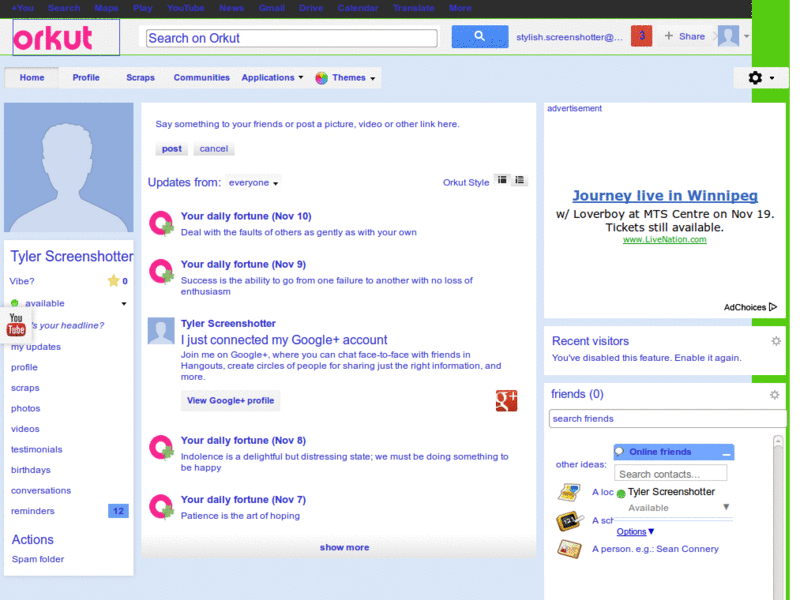Click the friends panel scrollbar
Viewport: 800px width, 600px height.
778,515
